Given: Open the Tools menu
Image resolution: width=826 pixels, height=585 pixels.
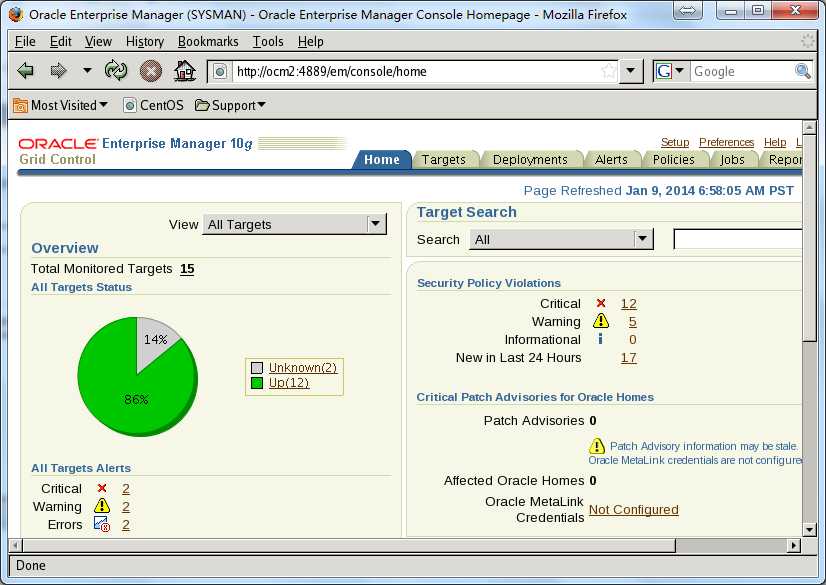Looking at the screenshot, I should point(268,41).
